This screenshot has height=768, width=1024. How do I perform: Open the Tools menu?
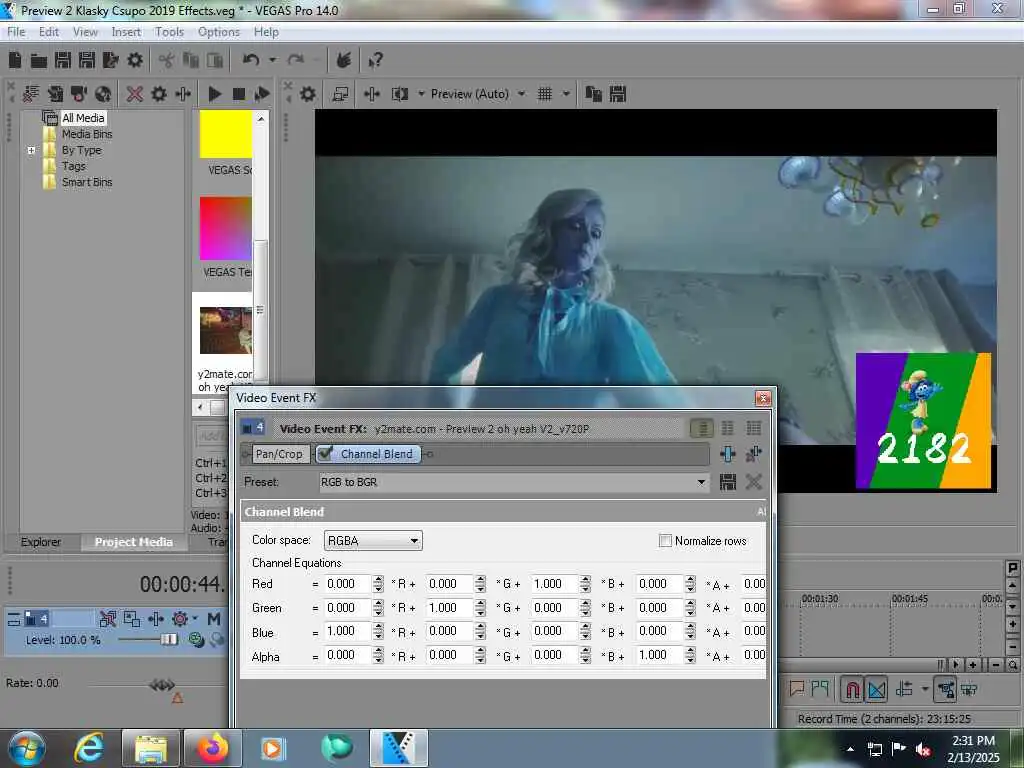click(169, 32)
